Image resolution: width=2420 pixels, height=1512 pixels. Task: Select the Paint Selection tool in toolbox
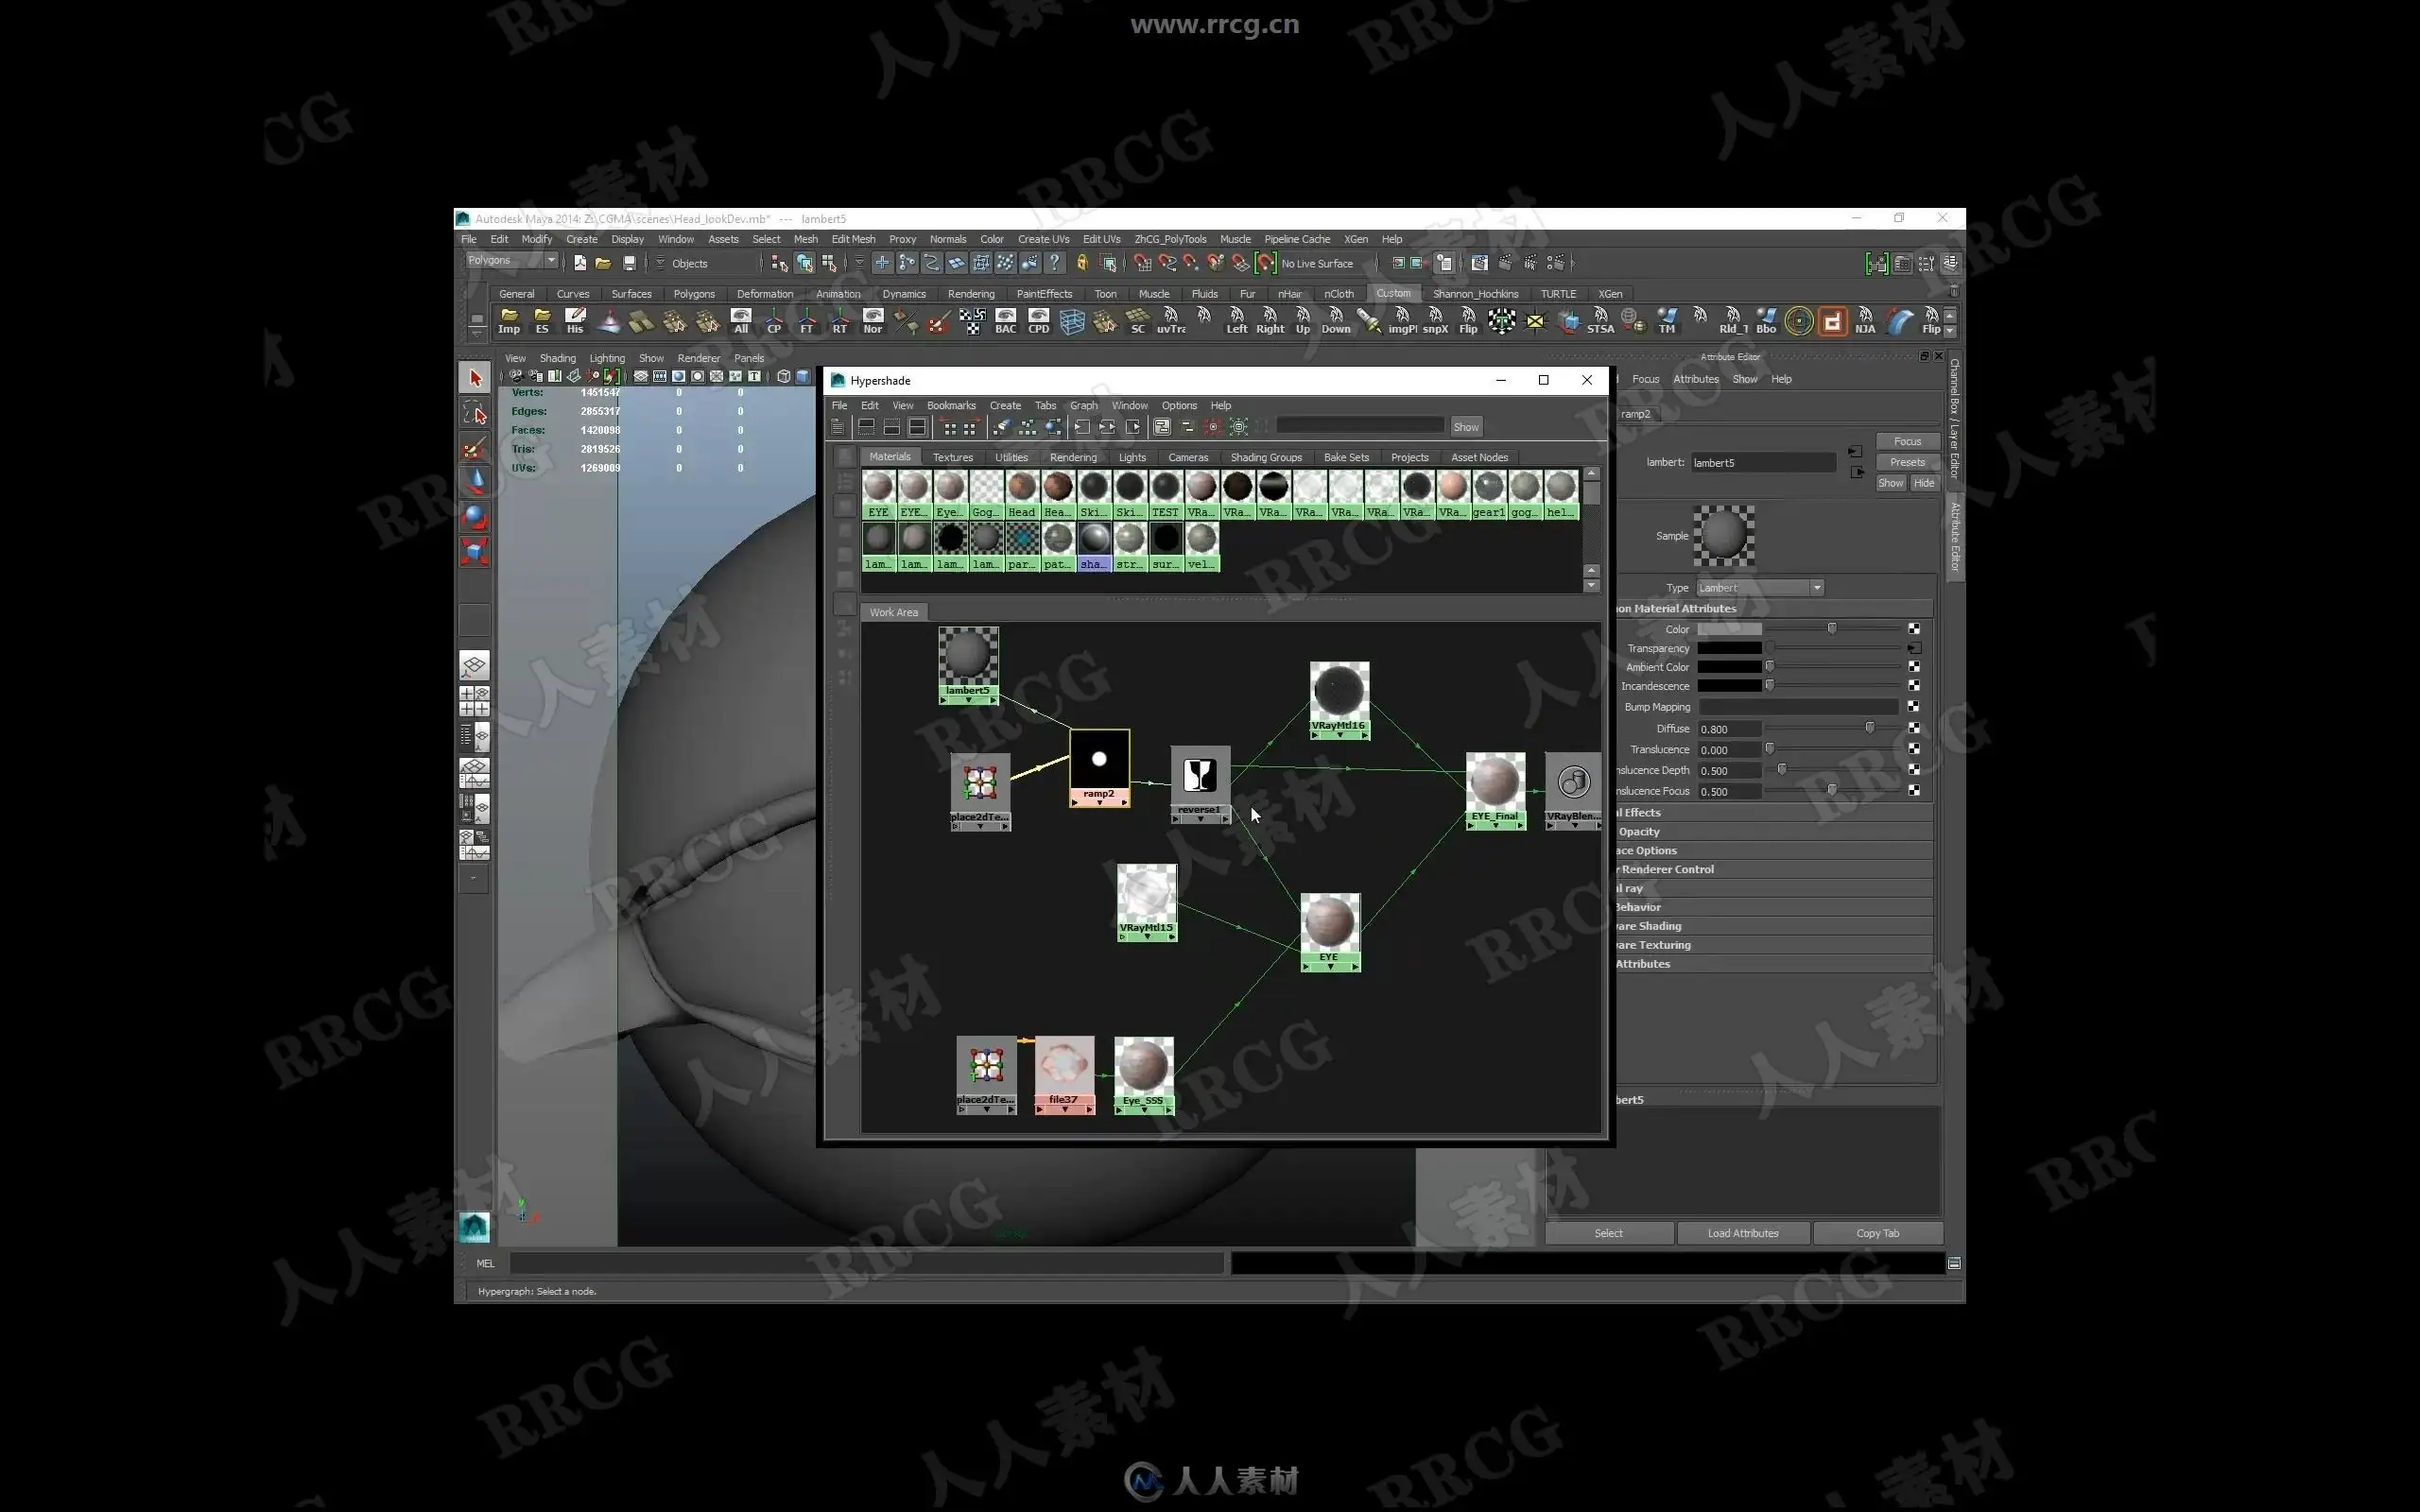(475, 448)
